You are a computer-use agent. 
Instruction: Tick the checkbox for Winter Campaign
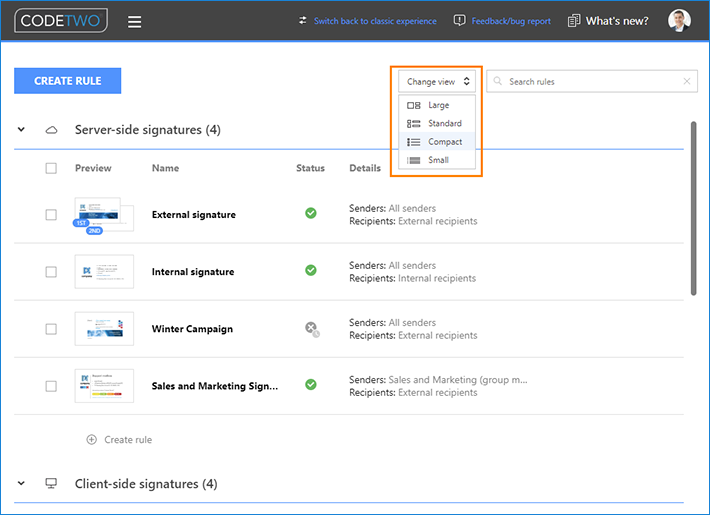[x=51, y=329]
